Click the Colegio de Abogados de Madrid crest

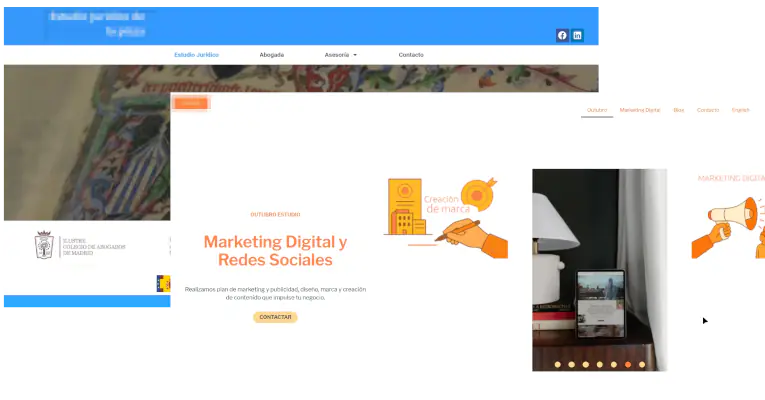45,245
